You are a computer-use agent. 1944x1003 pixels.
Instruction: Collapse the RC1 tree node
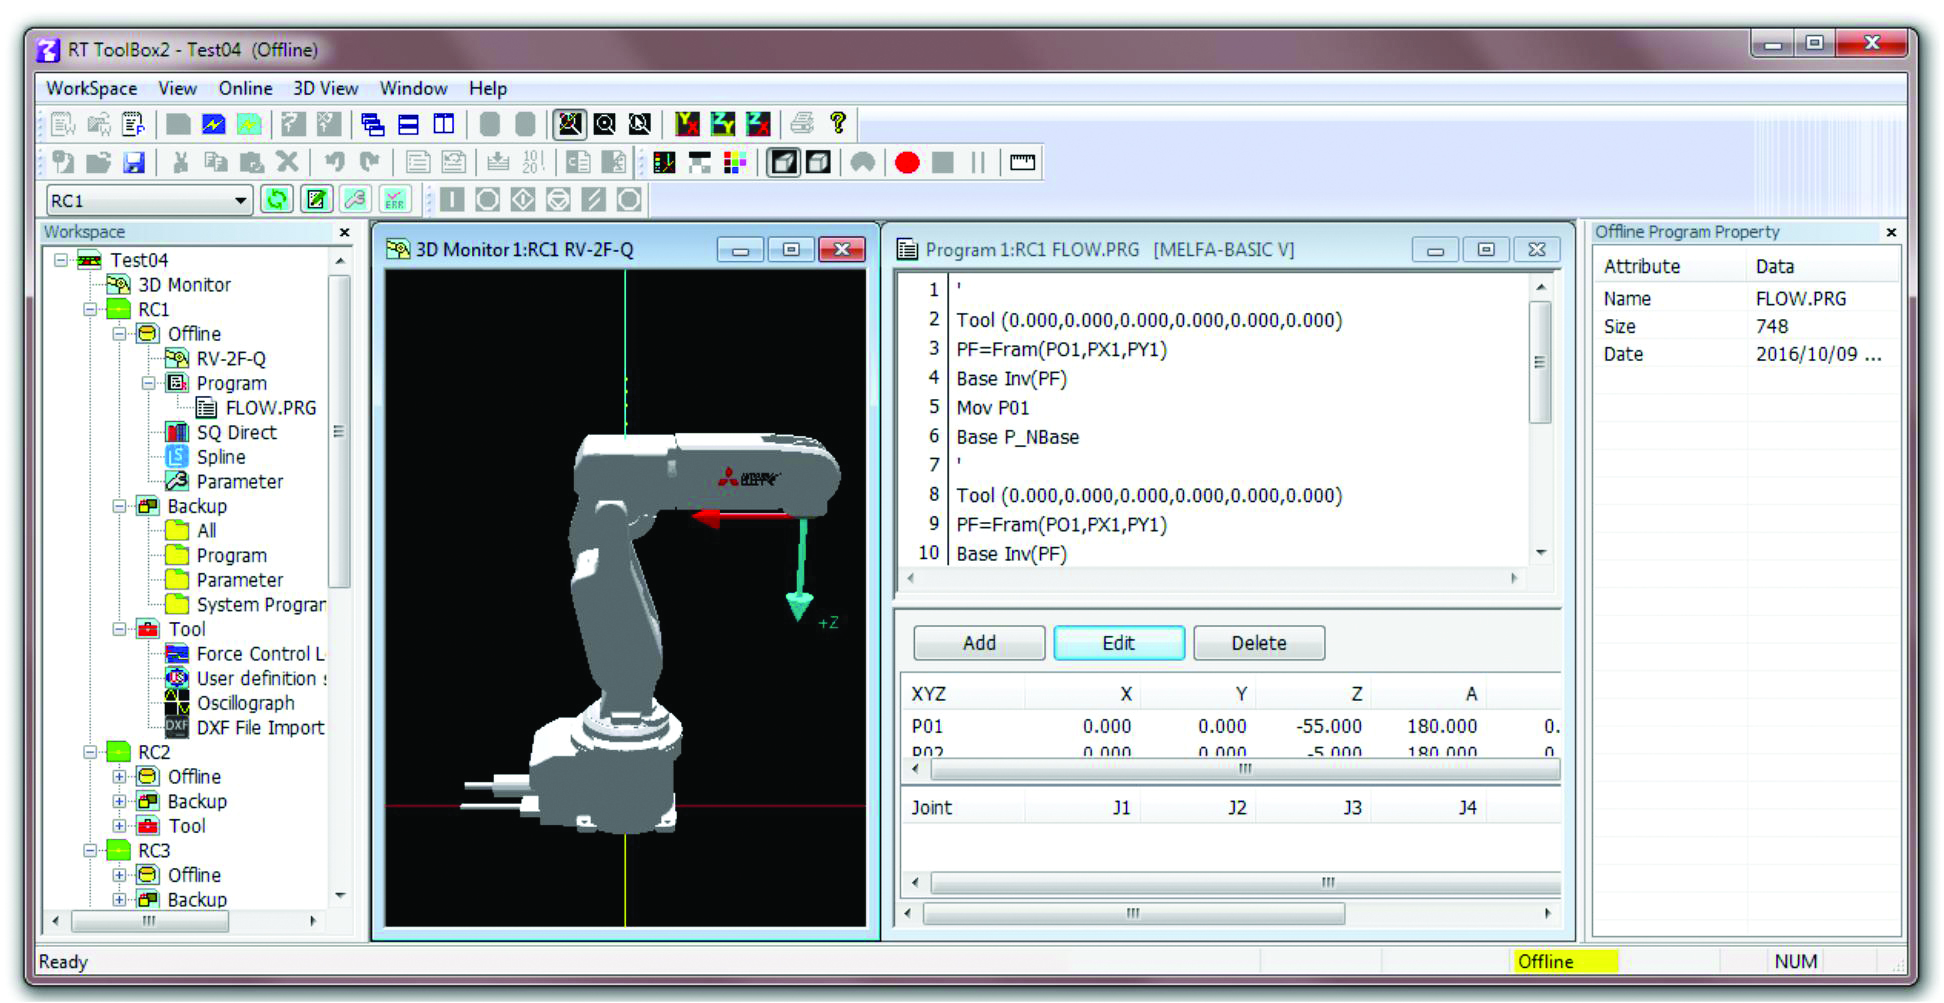(91, 309)
